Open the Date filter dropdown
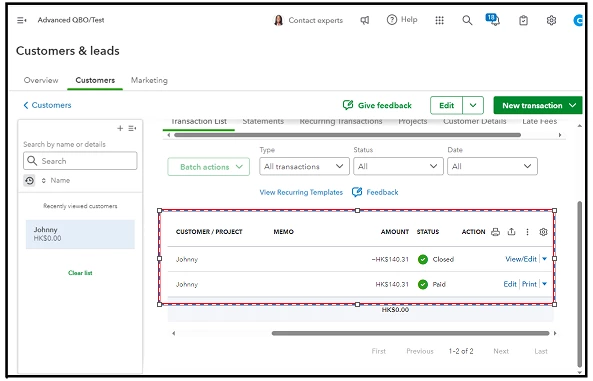 point(492,166)
